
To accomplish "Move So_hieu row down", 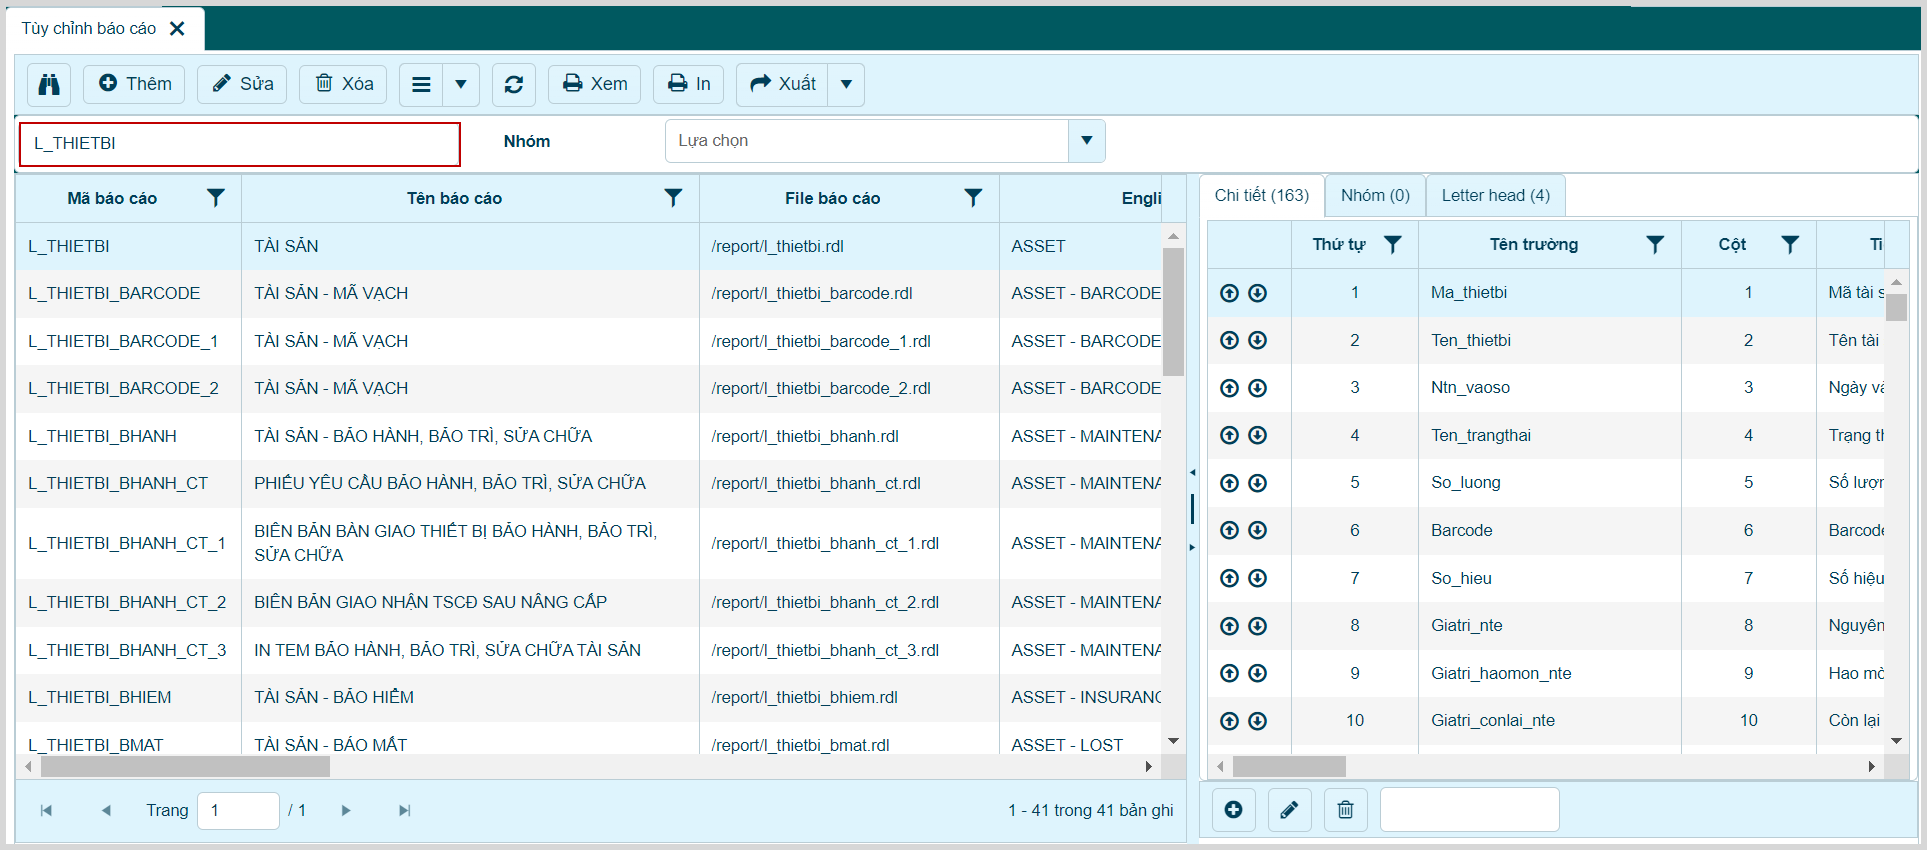I will (1258, 578).
